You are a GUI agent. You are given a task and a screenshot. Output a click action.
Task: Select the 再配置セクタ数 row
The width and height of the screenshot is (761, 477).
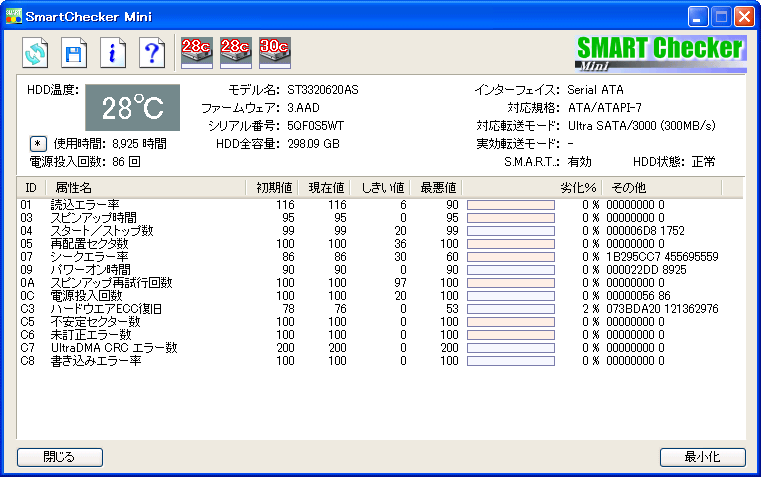[x=380, y=244]
